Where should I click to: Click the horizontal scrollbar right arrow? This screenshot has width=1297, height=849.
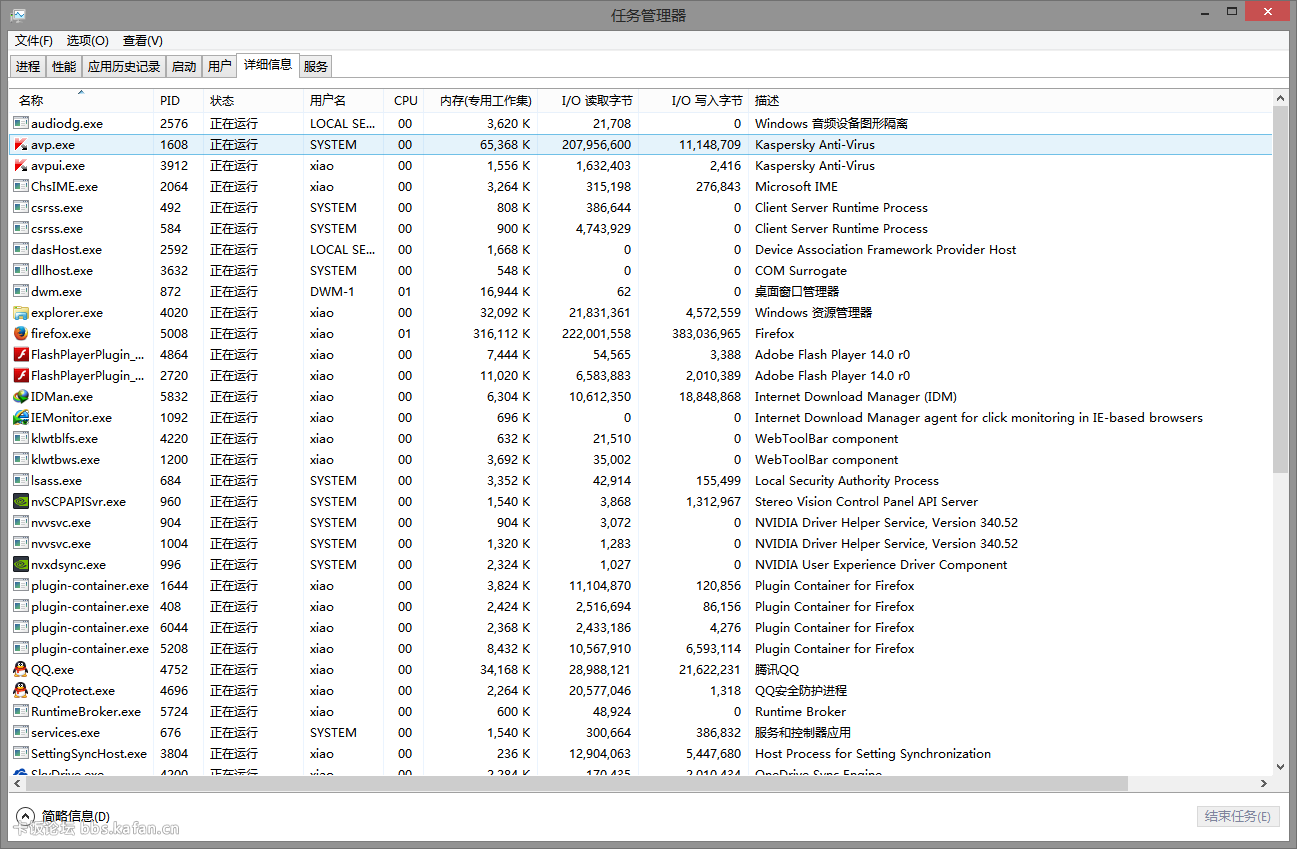click(1264, 783)
